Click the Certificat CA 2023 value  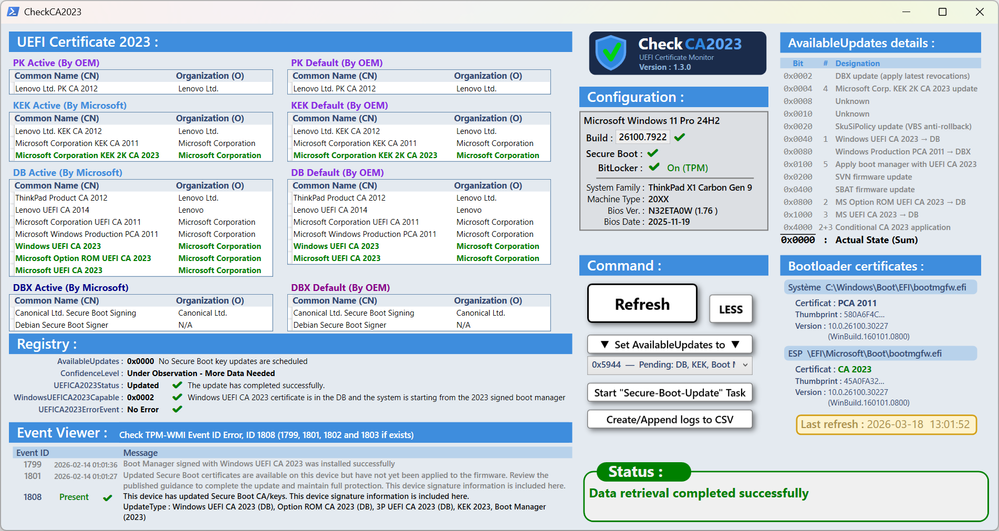(x=854, y=370)
